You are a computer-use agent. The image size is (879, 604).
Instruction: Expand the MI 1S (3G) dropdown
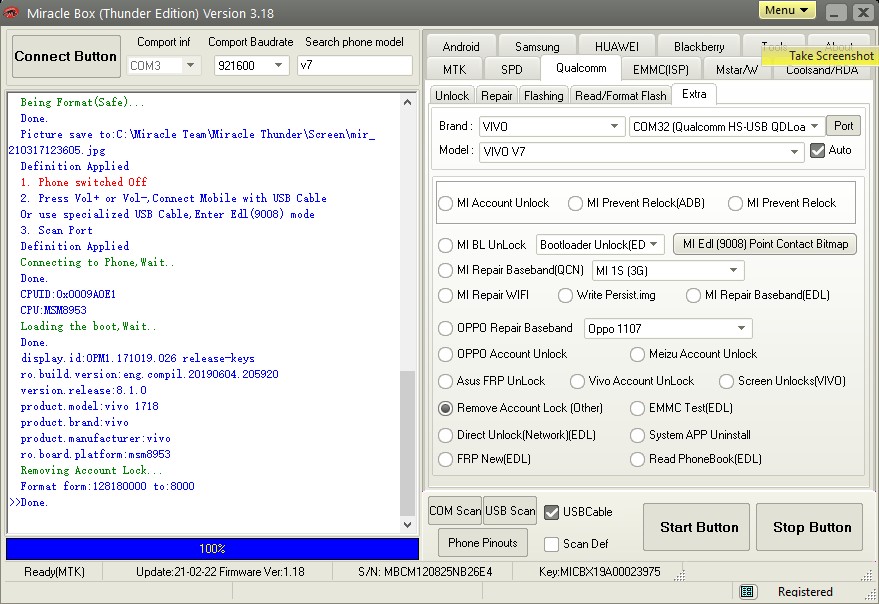click(x=733, y=270)
